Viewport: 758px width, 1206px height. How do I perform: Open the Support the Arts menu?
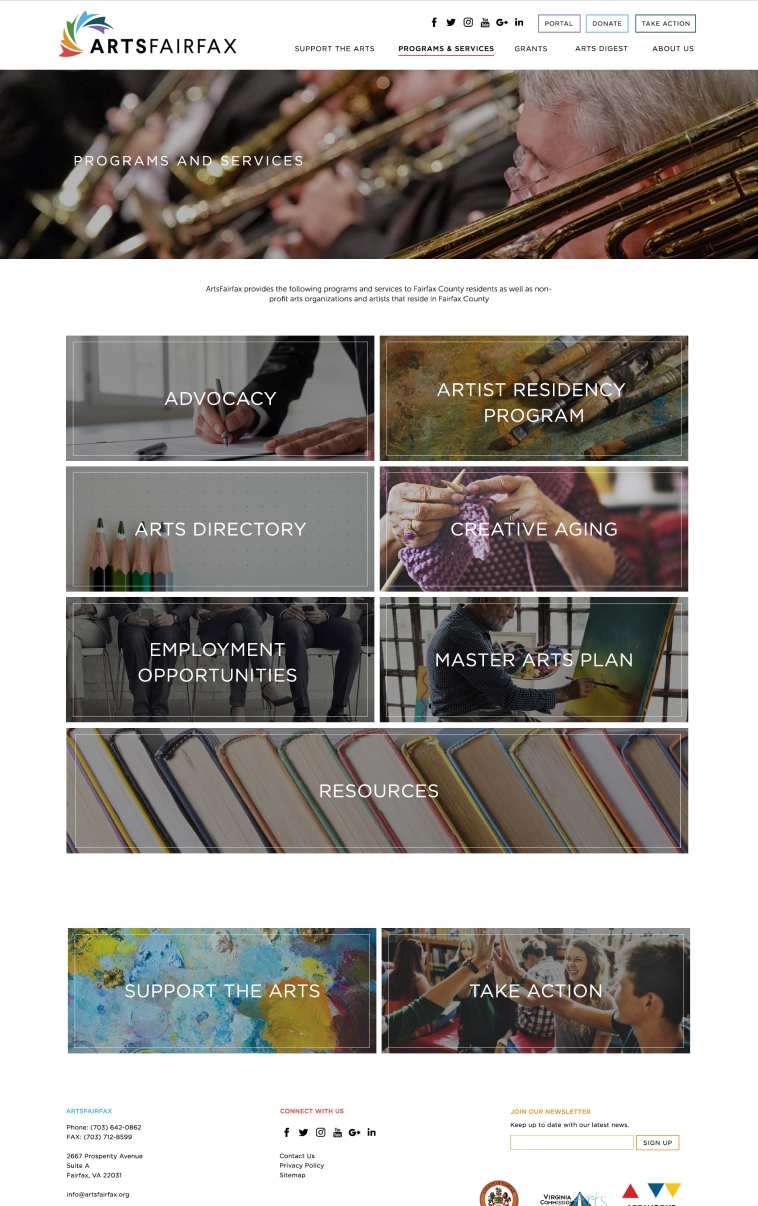pyautogui.click(x=334, y=48)
